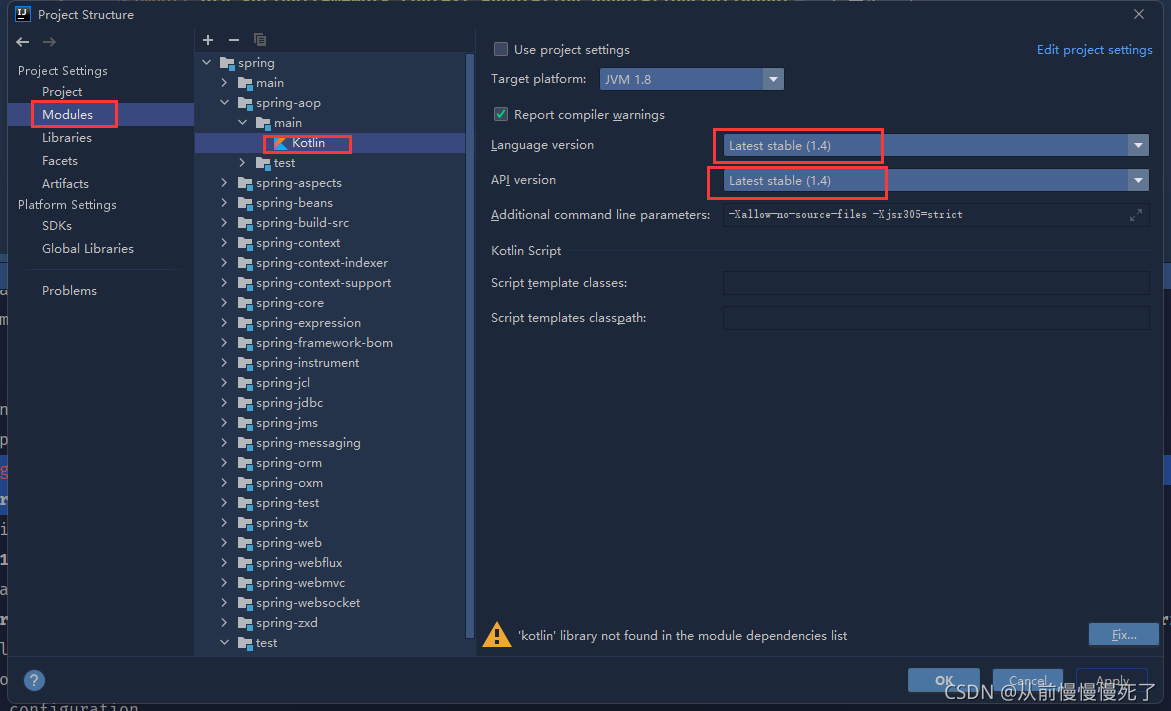Screen dimensions: 1171x711
Task: Click the Additional command line parameters field
Action: [936, 215]
